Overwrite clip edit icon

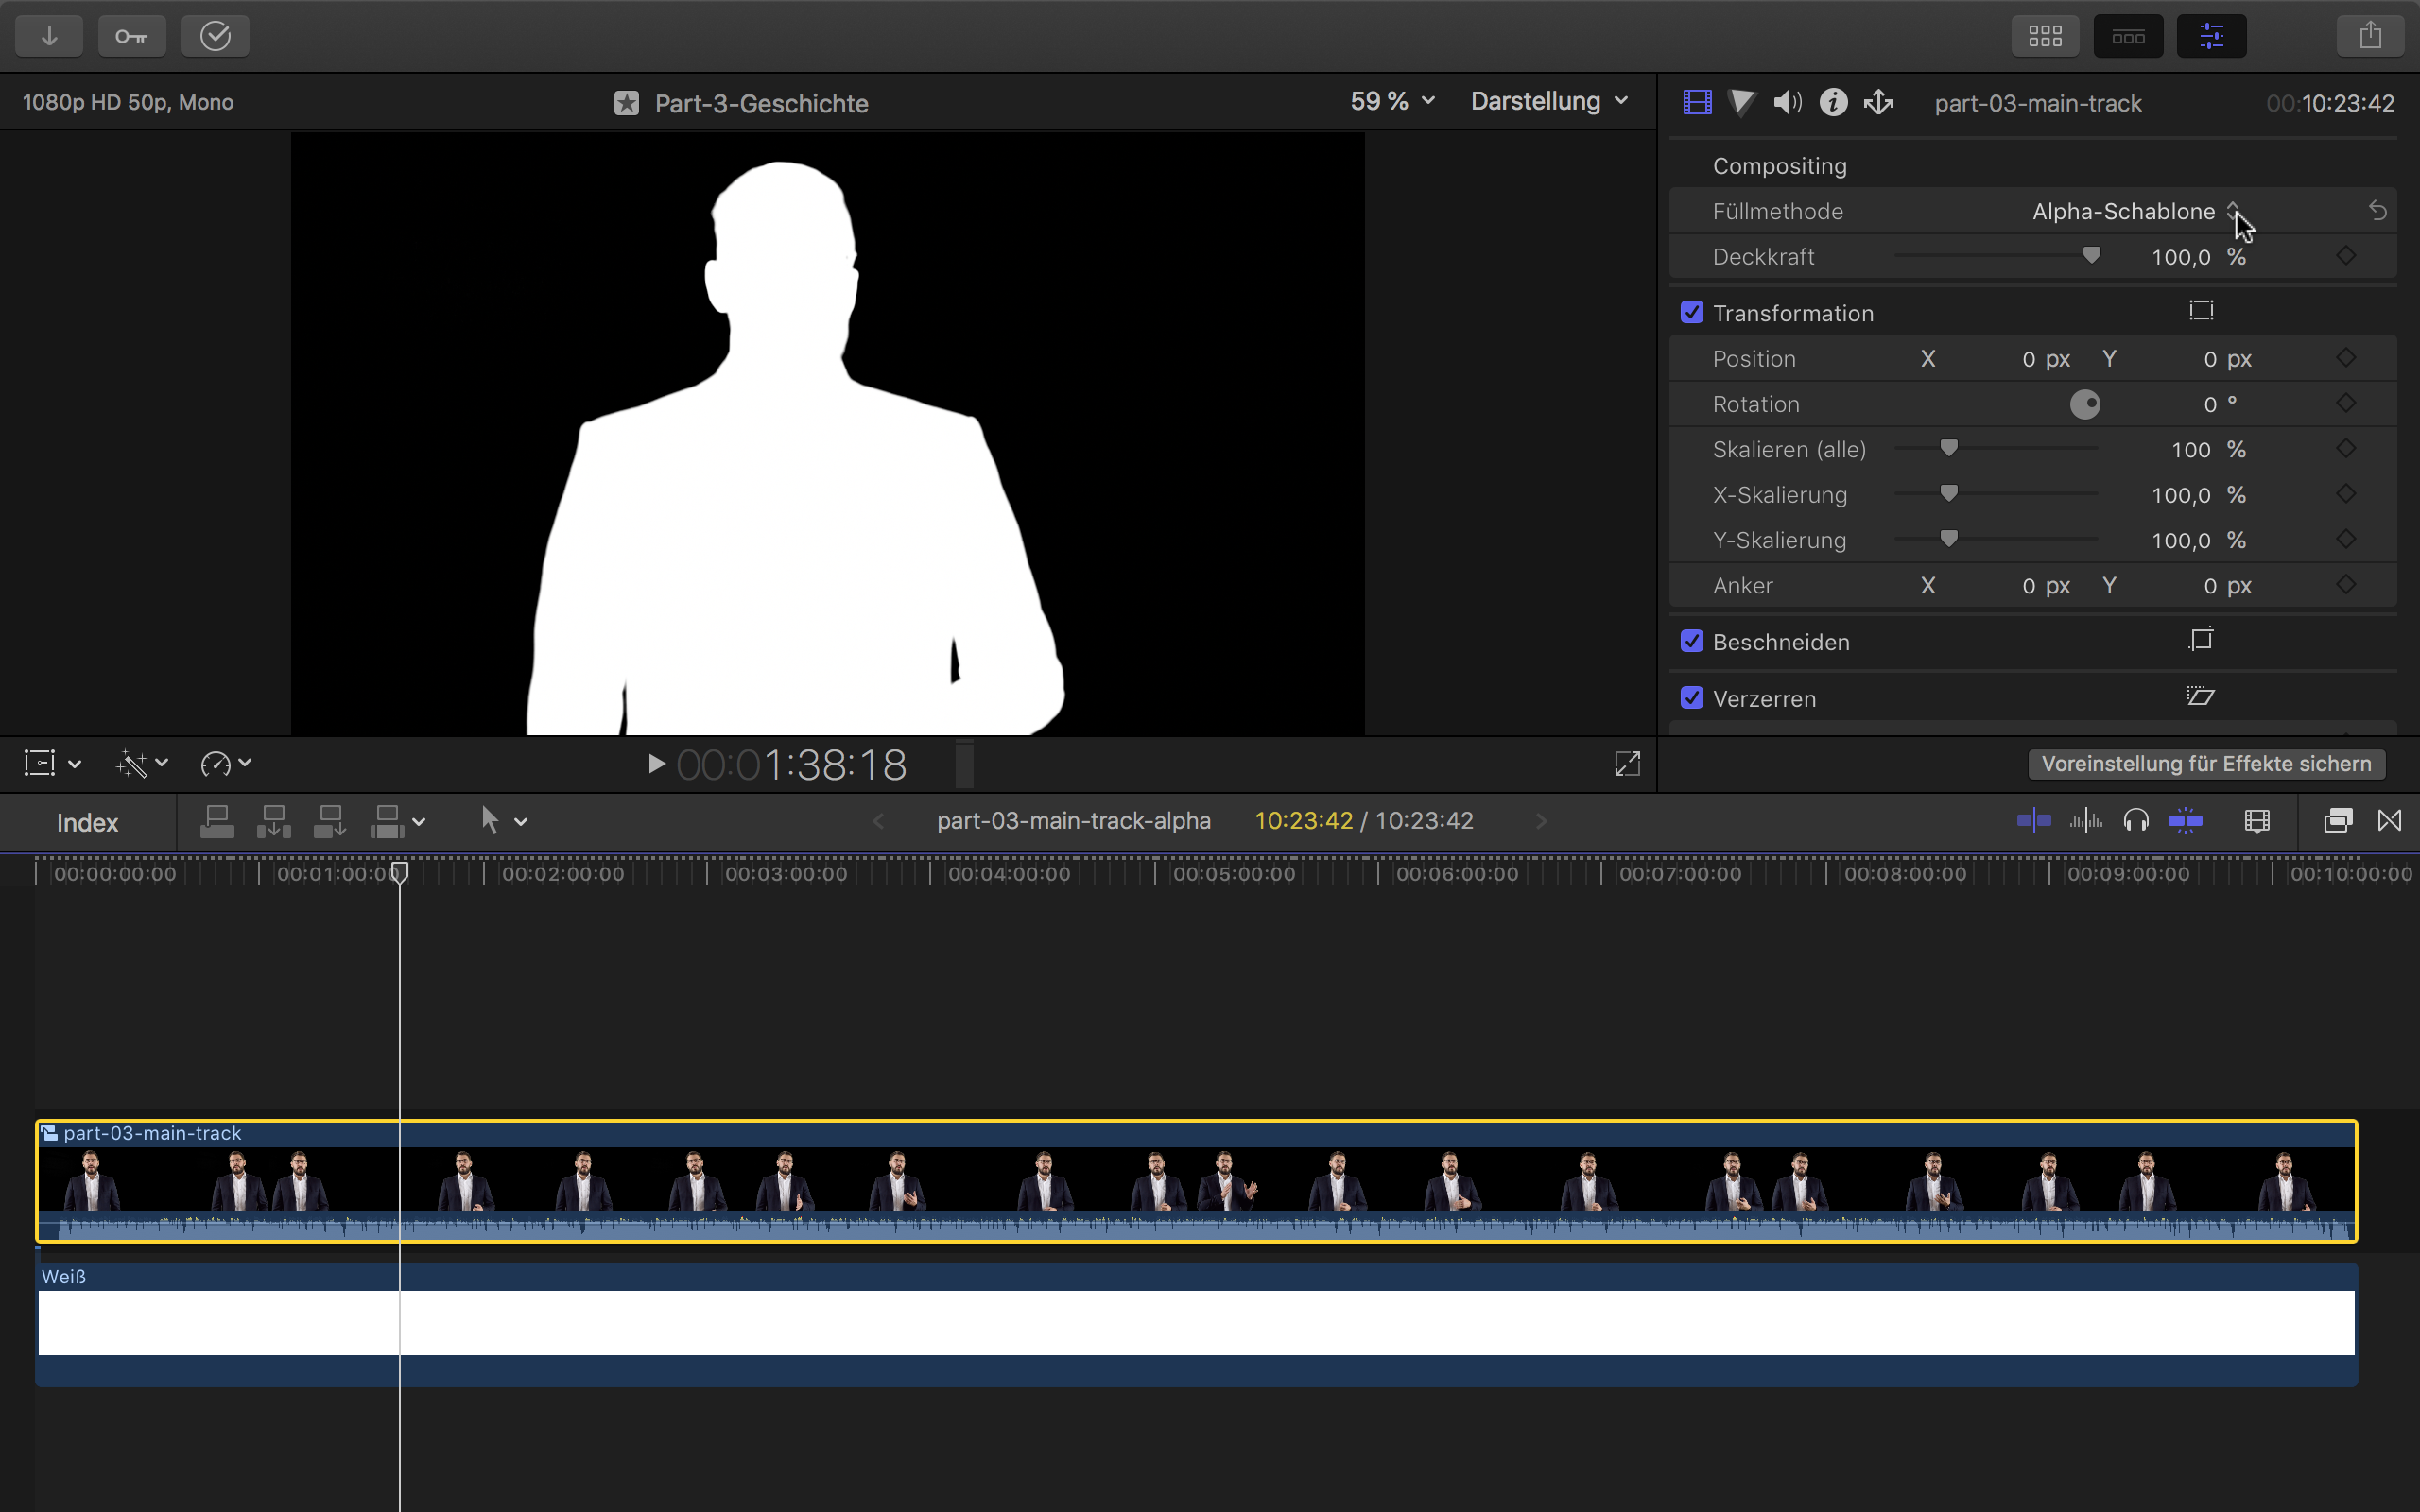pos(387,822)
